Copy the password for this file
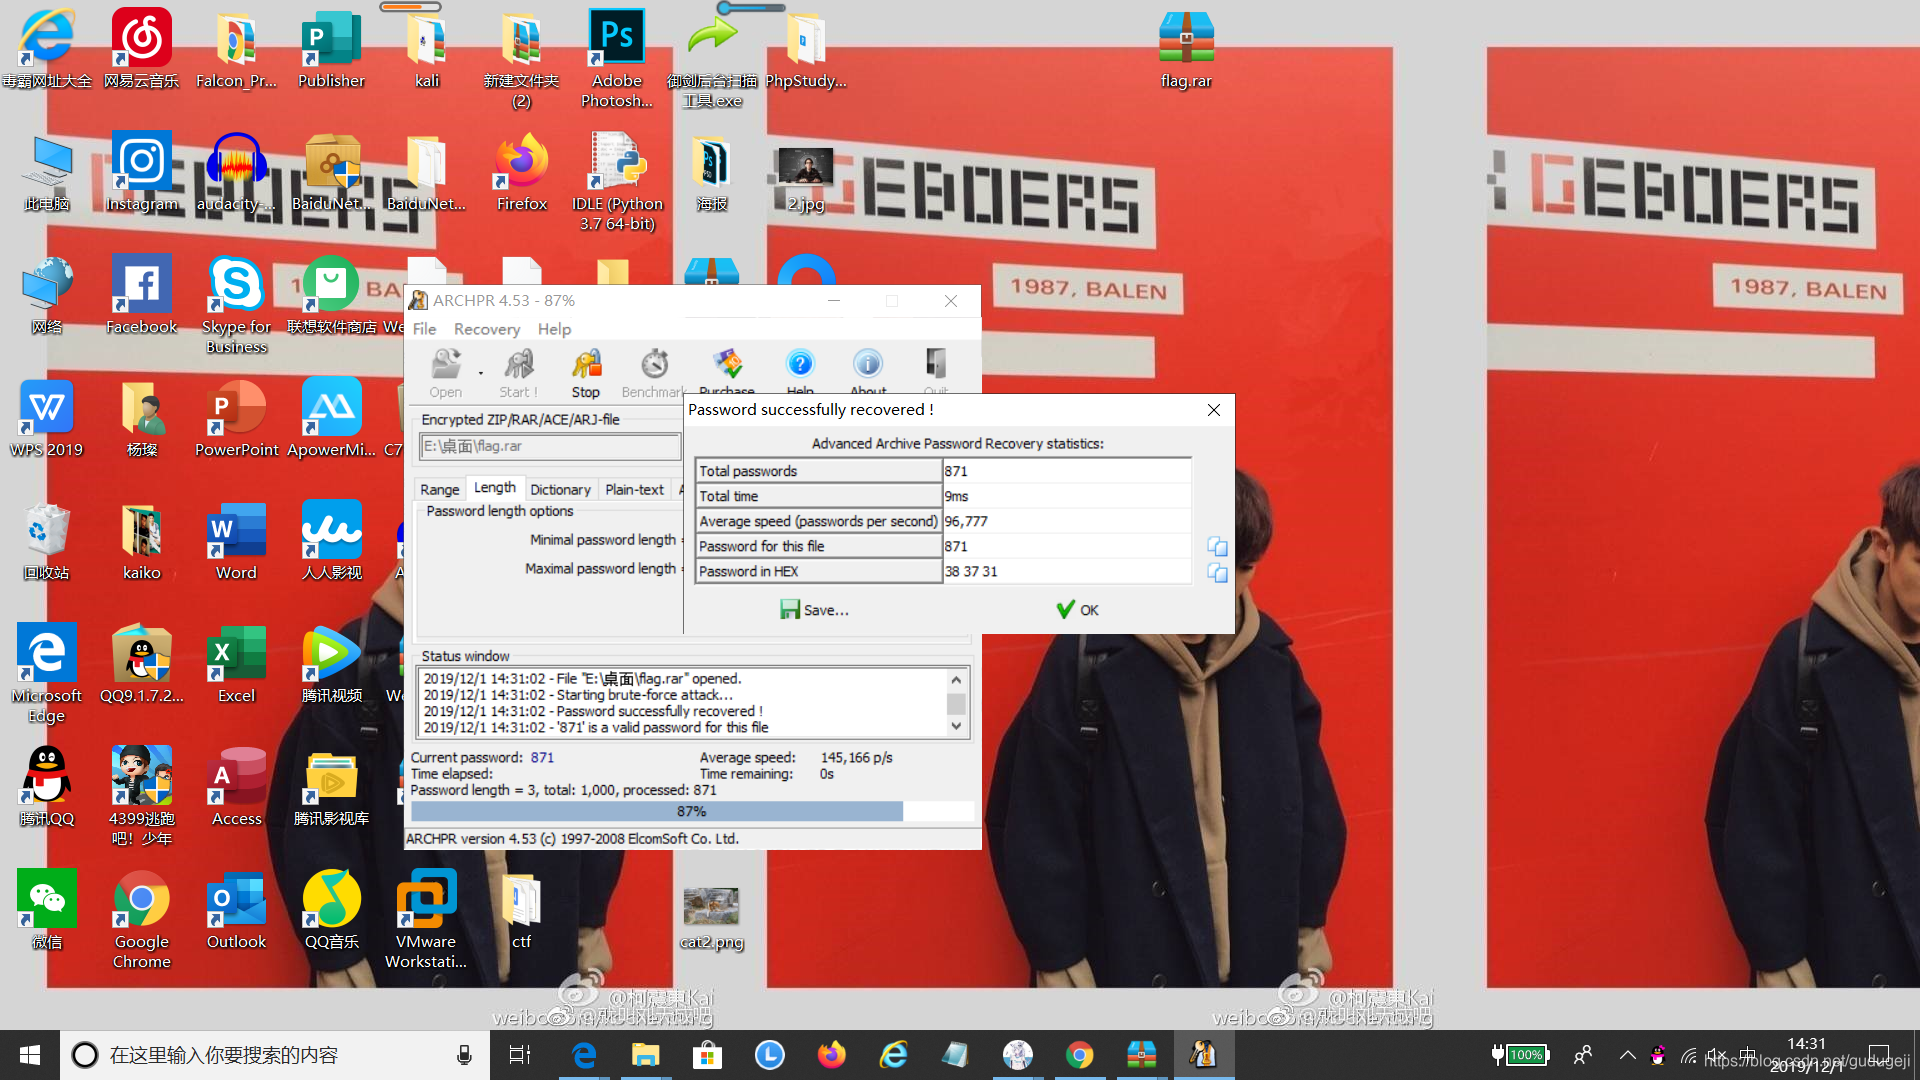The image size is (1920, 1080). point(1217,546)
